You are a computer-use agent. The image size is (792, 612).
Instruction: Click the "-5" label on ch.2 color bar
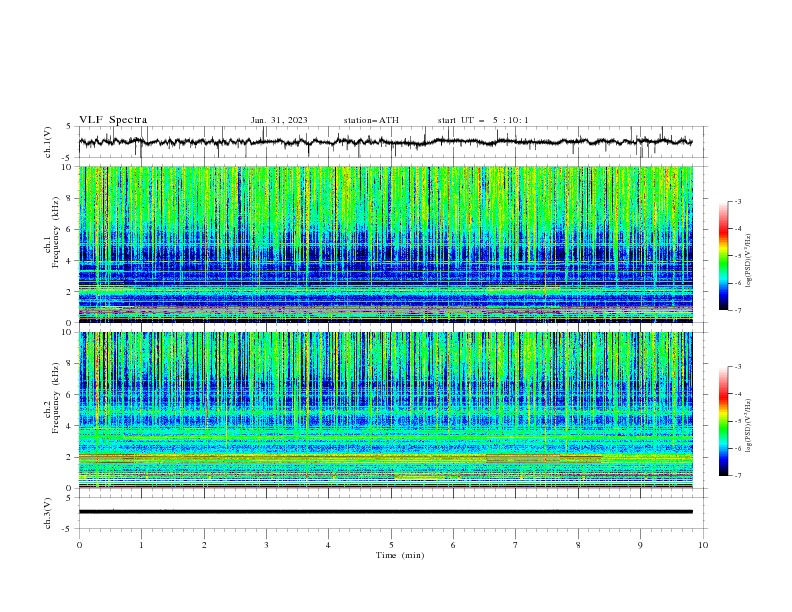coord(738,421)
